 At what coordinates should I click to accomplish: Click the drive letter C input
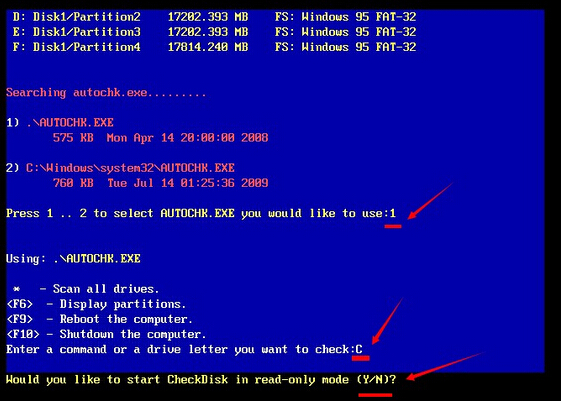(x=359, y=349)
